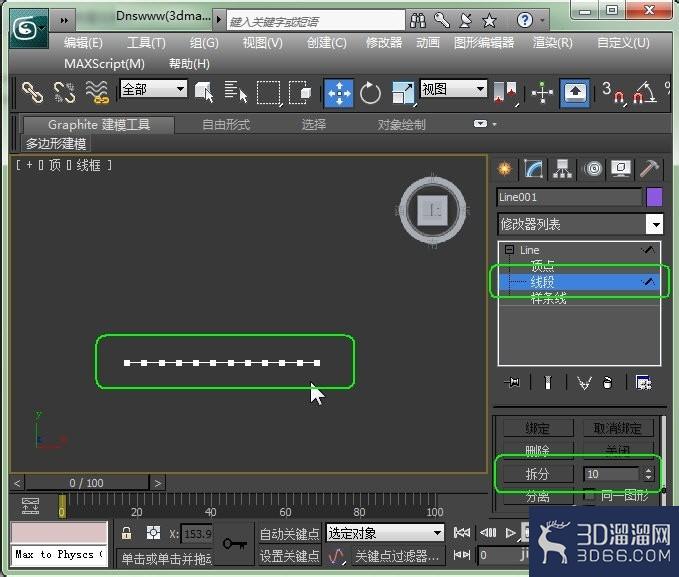The image size is (679, 577).
Task: Toggle selection lock padlock icon
Action: 126,533
